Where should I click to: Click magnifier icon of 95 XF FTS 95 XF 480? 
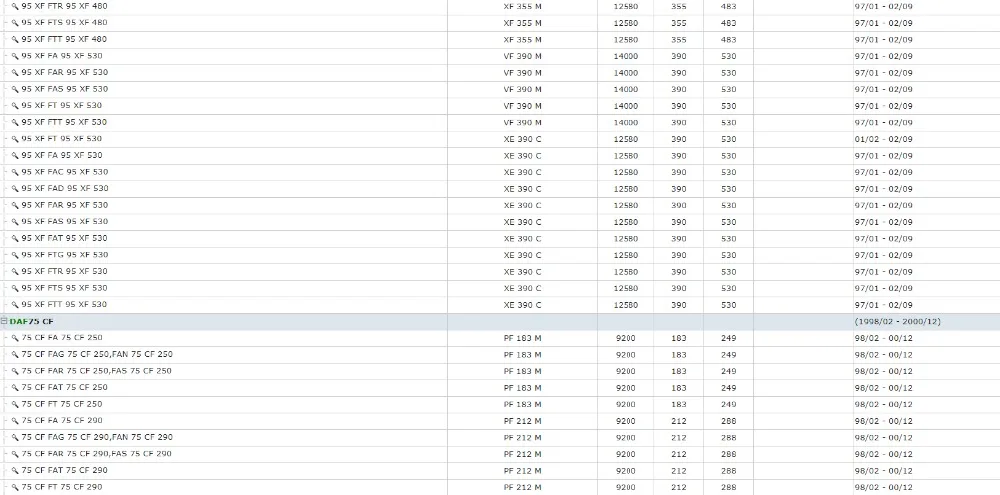tap(15, 22)
